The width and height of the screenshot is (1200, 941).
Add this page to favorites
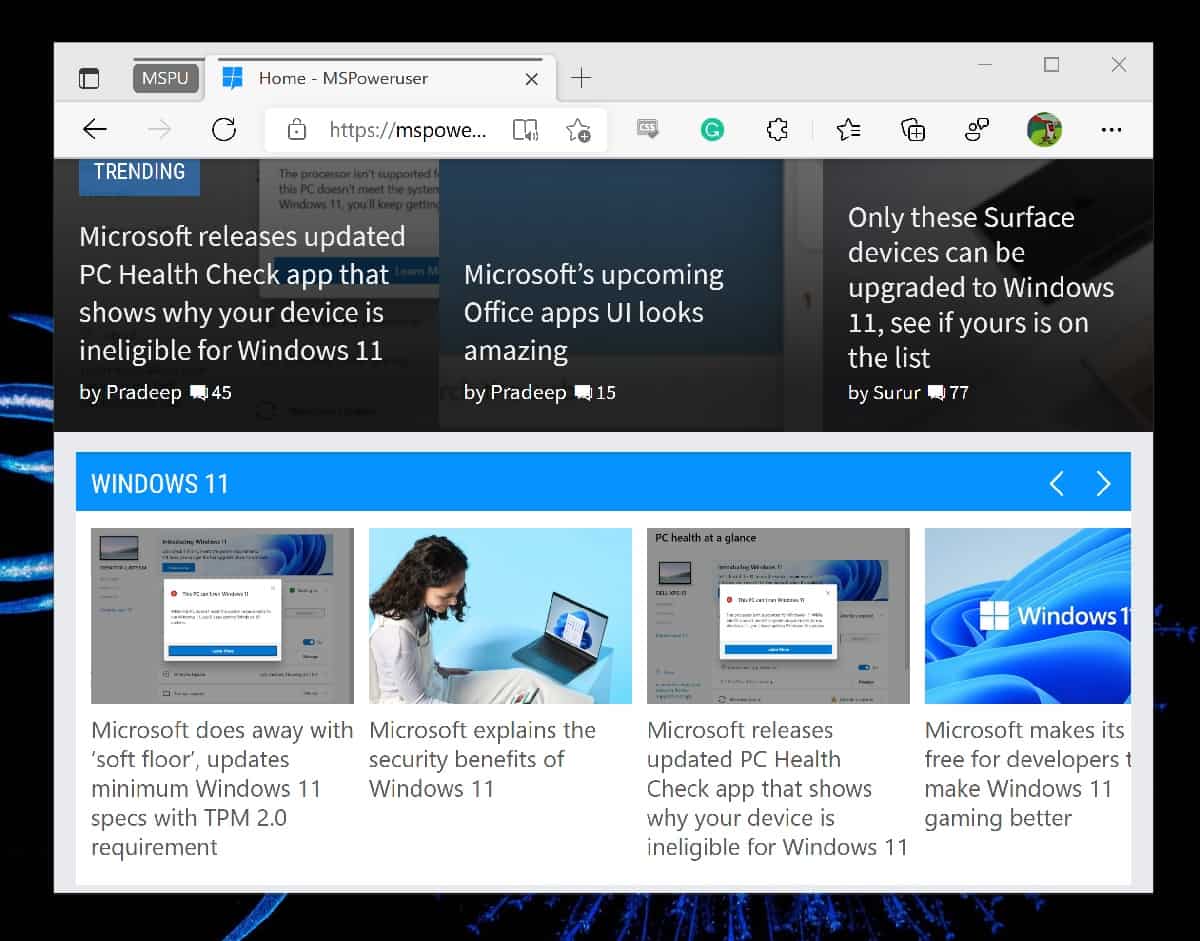pyautogui.click(x=578, y=130)
